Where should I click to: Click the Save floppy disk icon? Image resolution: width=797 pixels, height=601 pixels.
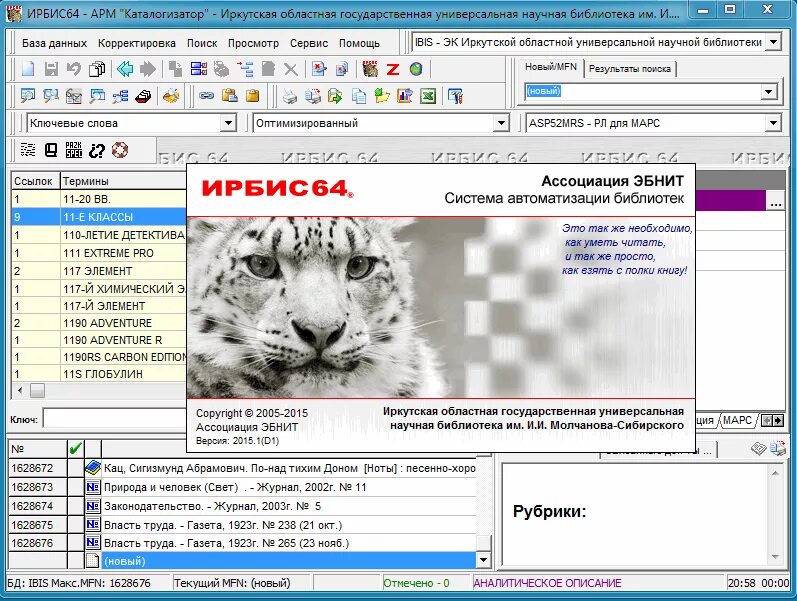tap(51, 69)
